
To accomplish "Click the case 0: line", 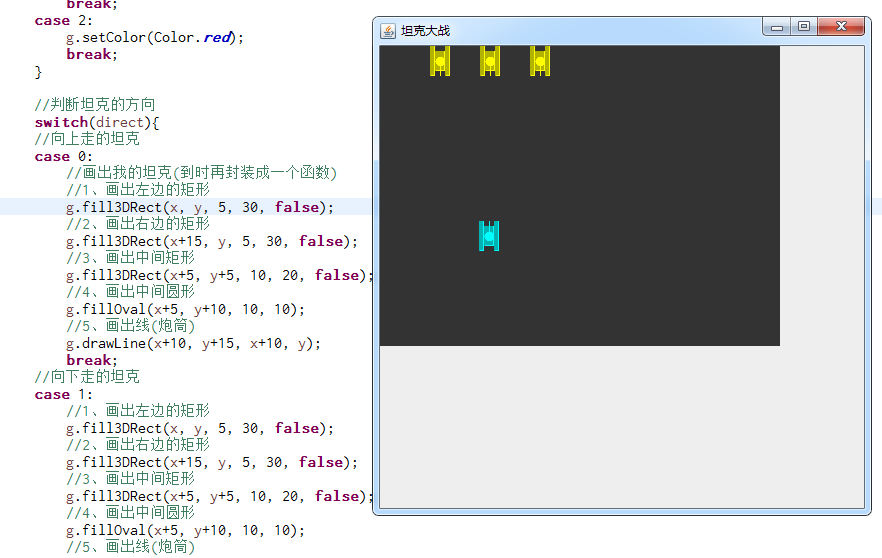I will click(64, 156).
